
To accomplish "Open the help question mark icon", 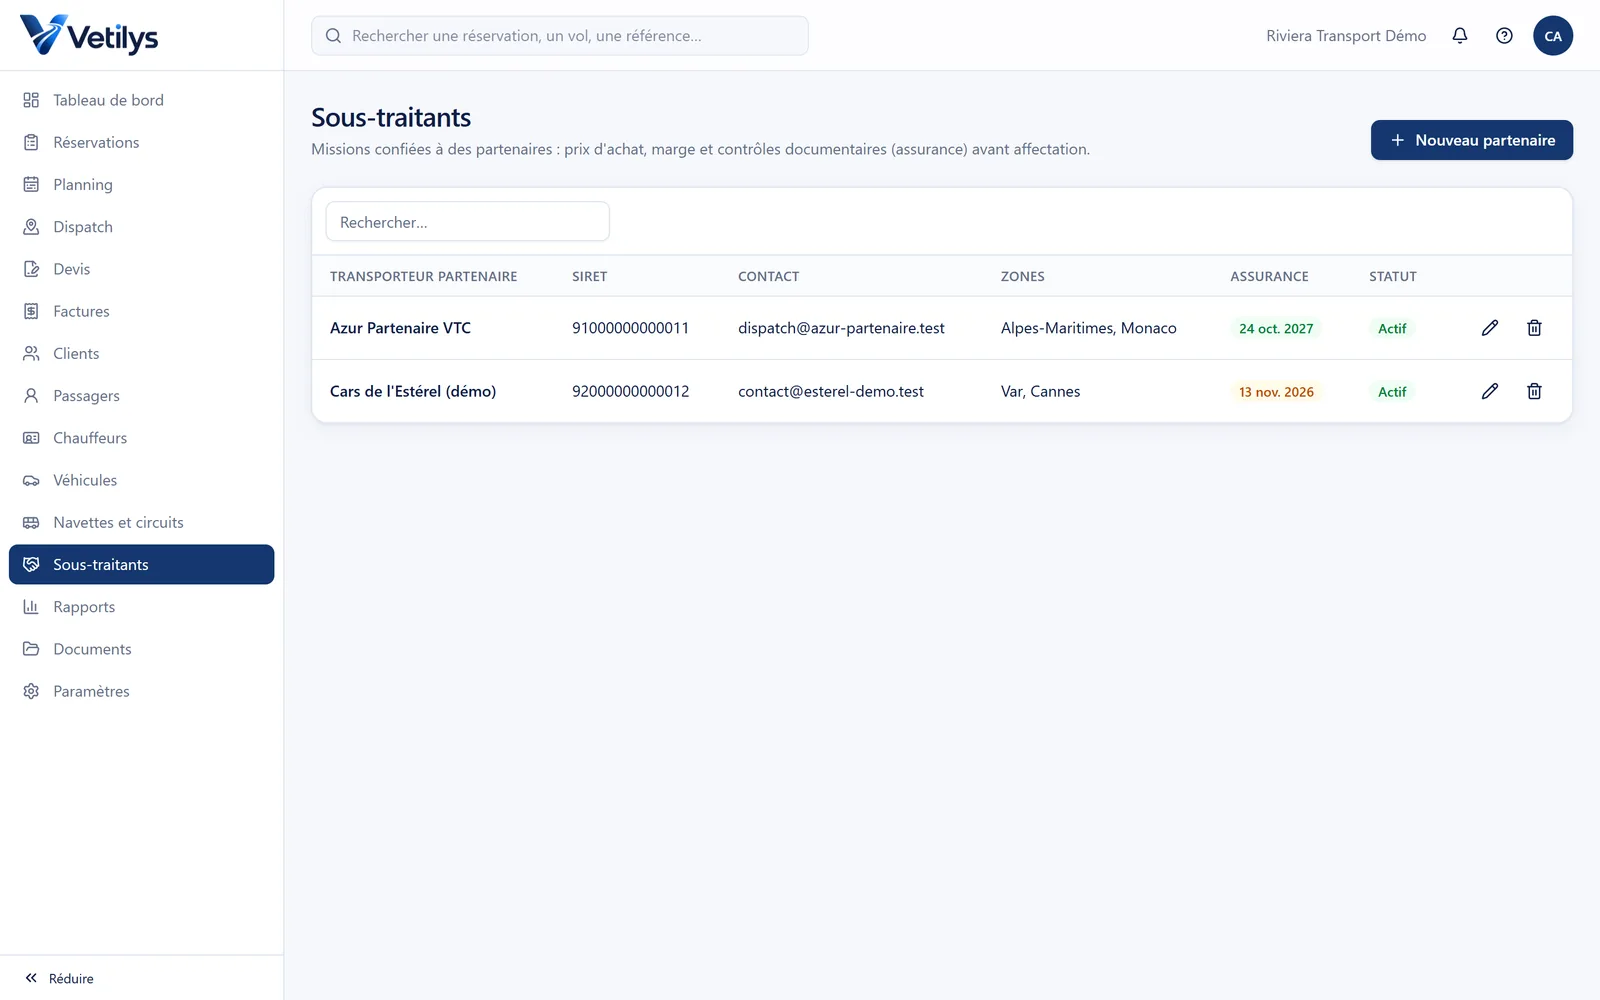I will tap(1504, 36).
